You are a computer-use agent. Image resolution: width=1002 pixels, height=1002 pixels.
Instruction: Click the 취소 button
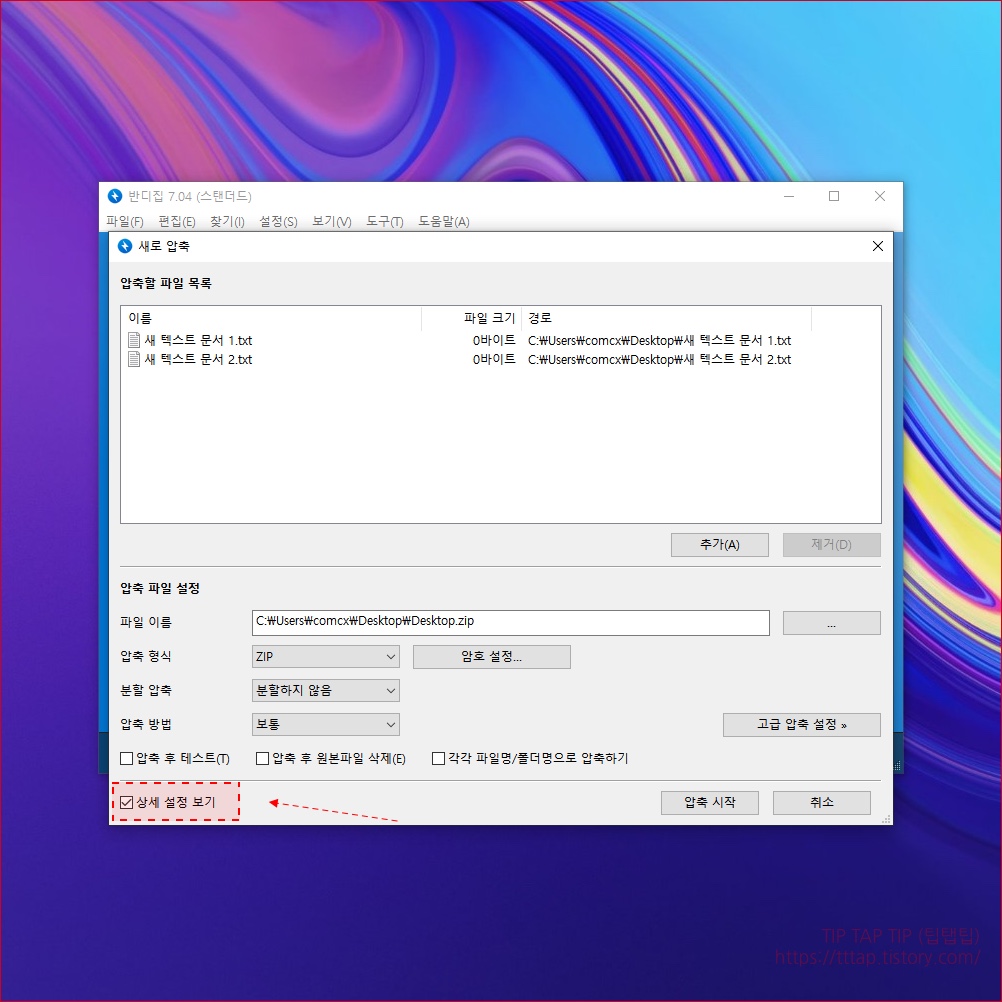(822, 803)
